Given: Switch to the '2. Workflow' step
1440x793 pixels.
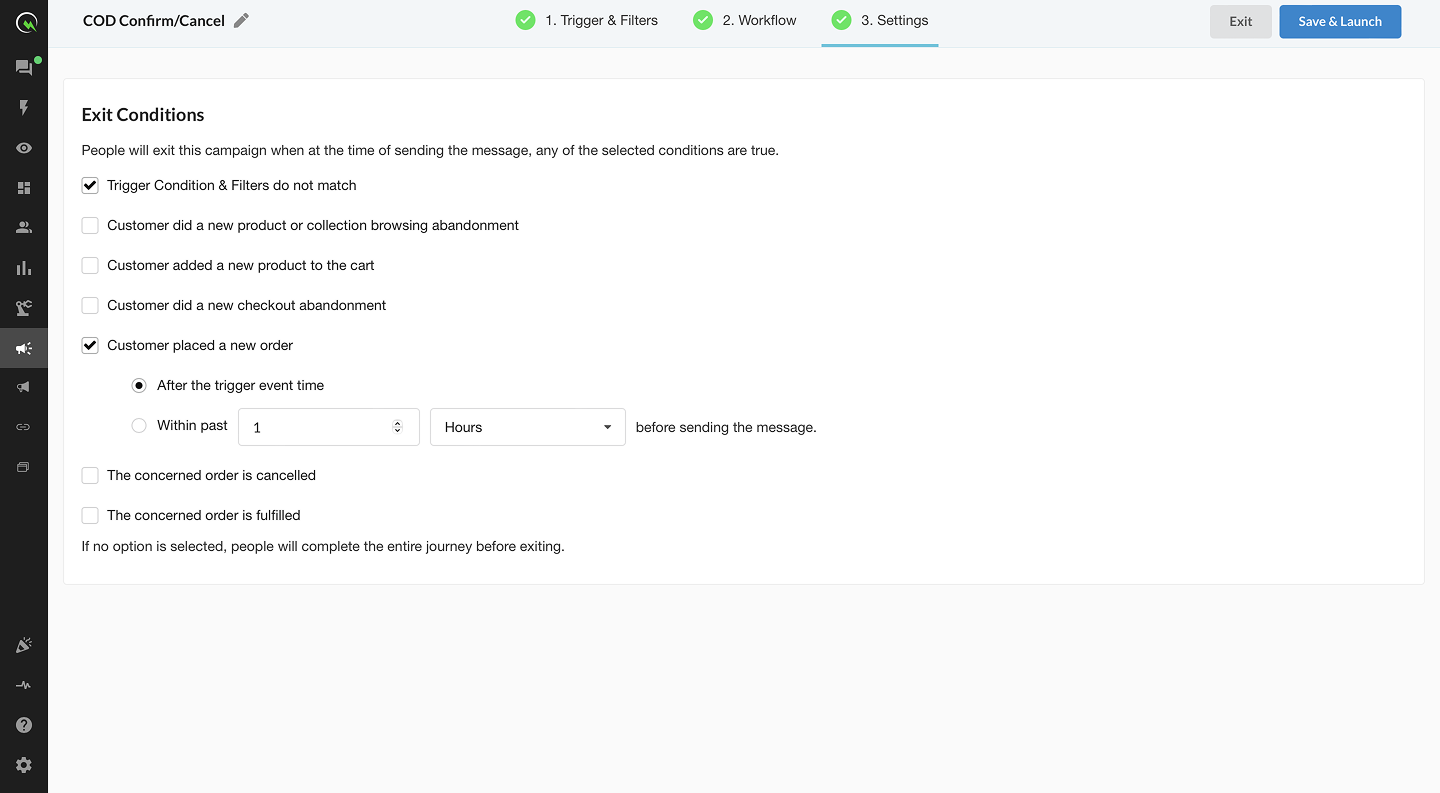Looking at the screenshot, I should [x=745, y=21].
